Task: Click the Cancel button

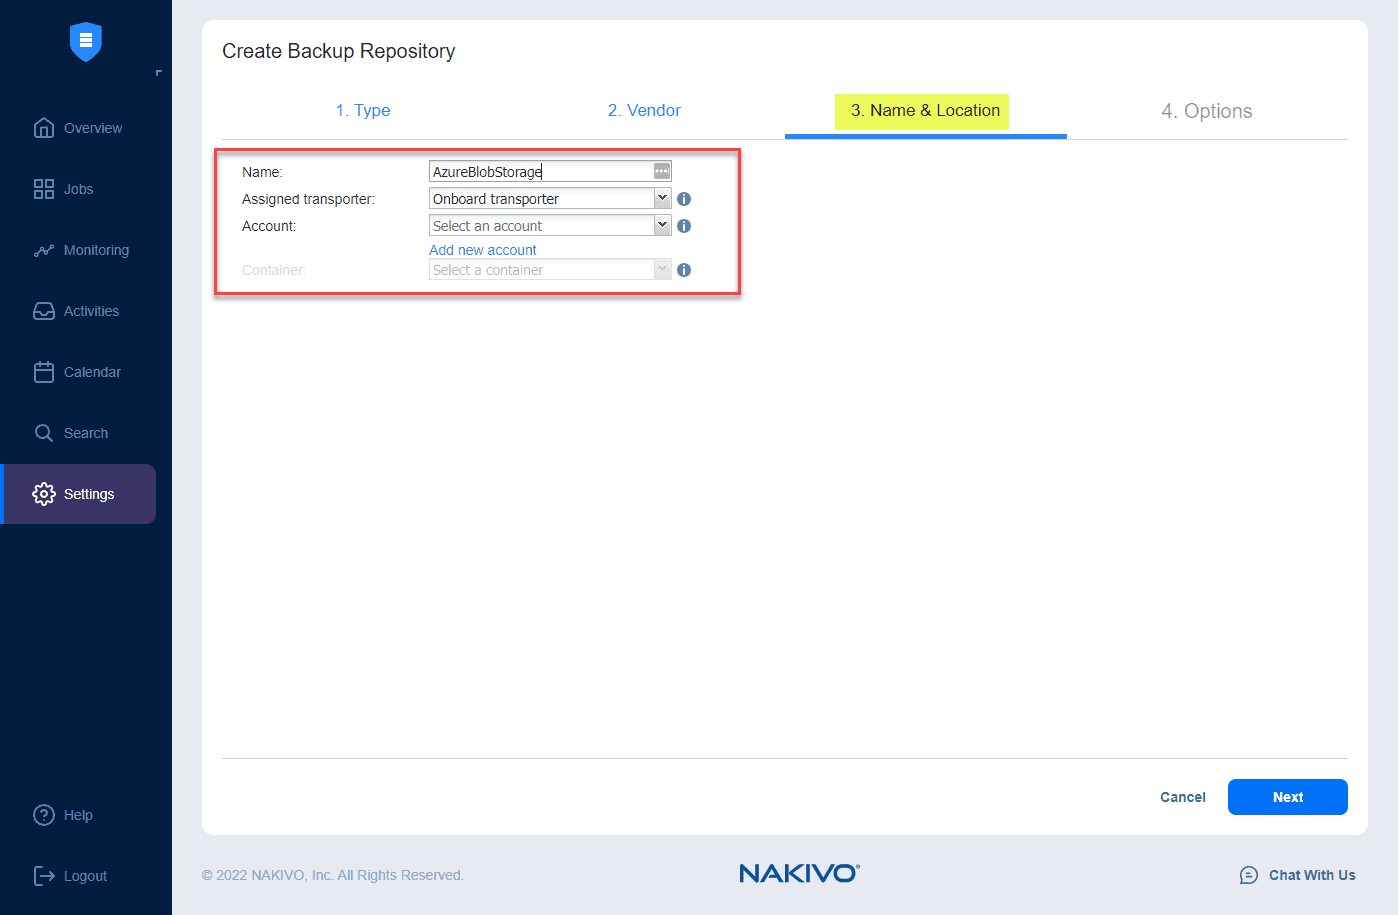Action: coord(1183,797)
